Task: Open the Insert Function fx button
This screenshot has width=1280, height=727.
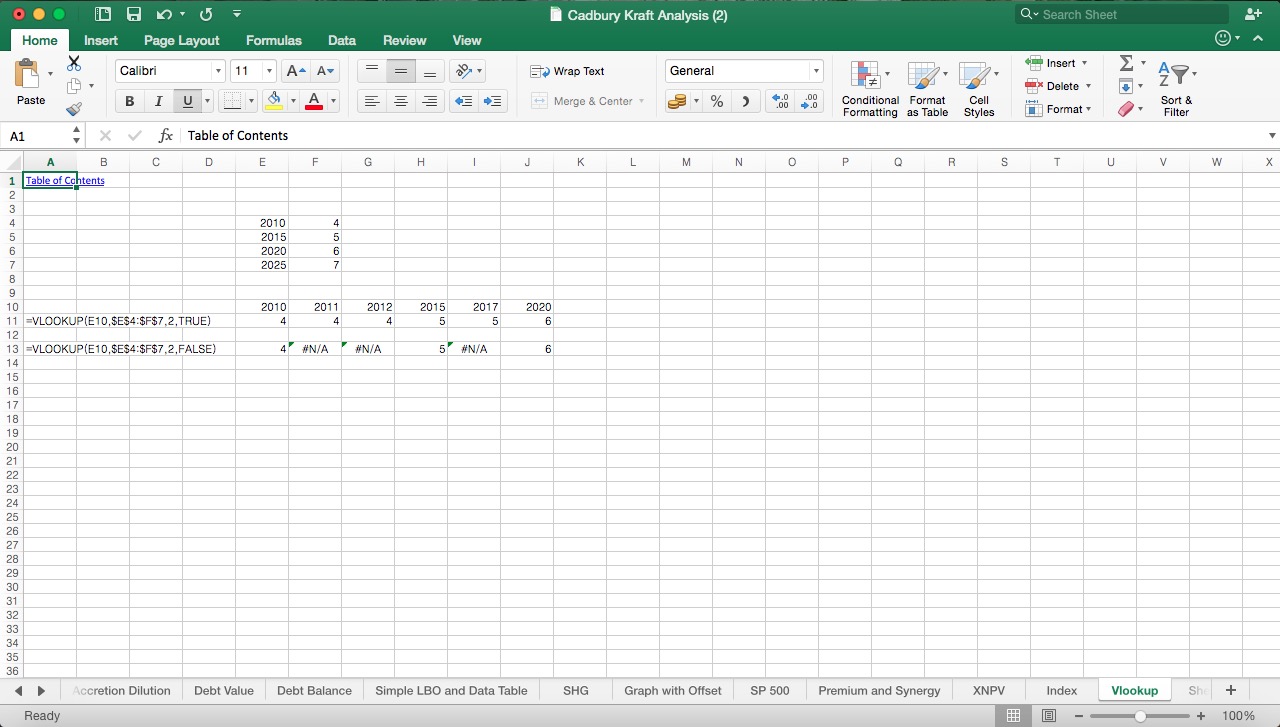Action: pos(166,135)
